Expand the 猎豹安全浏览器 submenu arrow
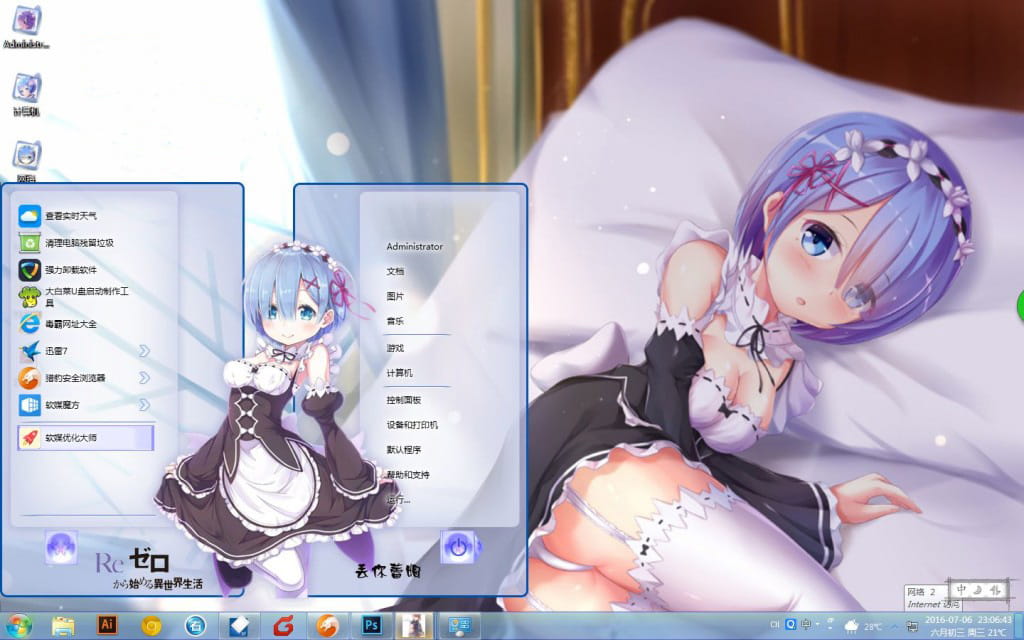 tap(144, 378)
